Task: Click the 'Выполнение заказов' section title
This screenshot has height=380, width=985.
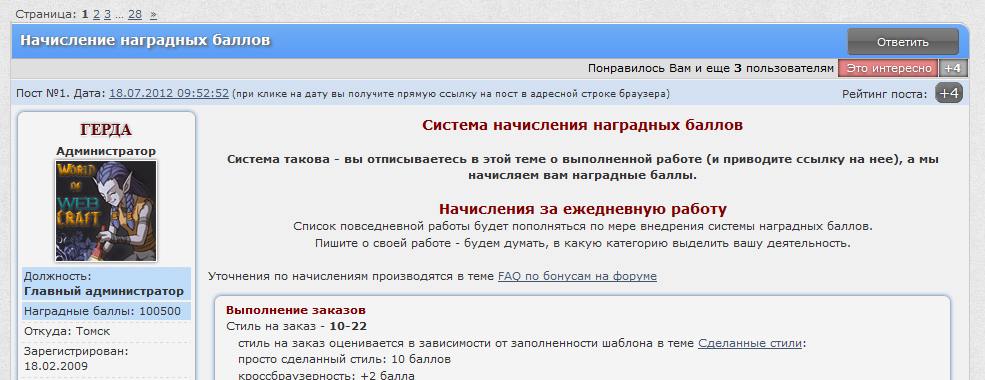Action: [x=296, y=310]
